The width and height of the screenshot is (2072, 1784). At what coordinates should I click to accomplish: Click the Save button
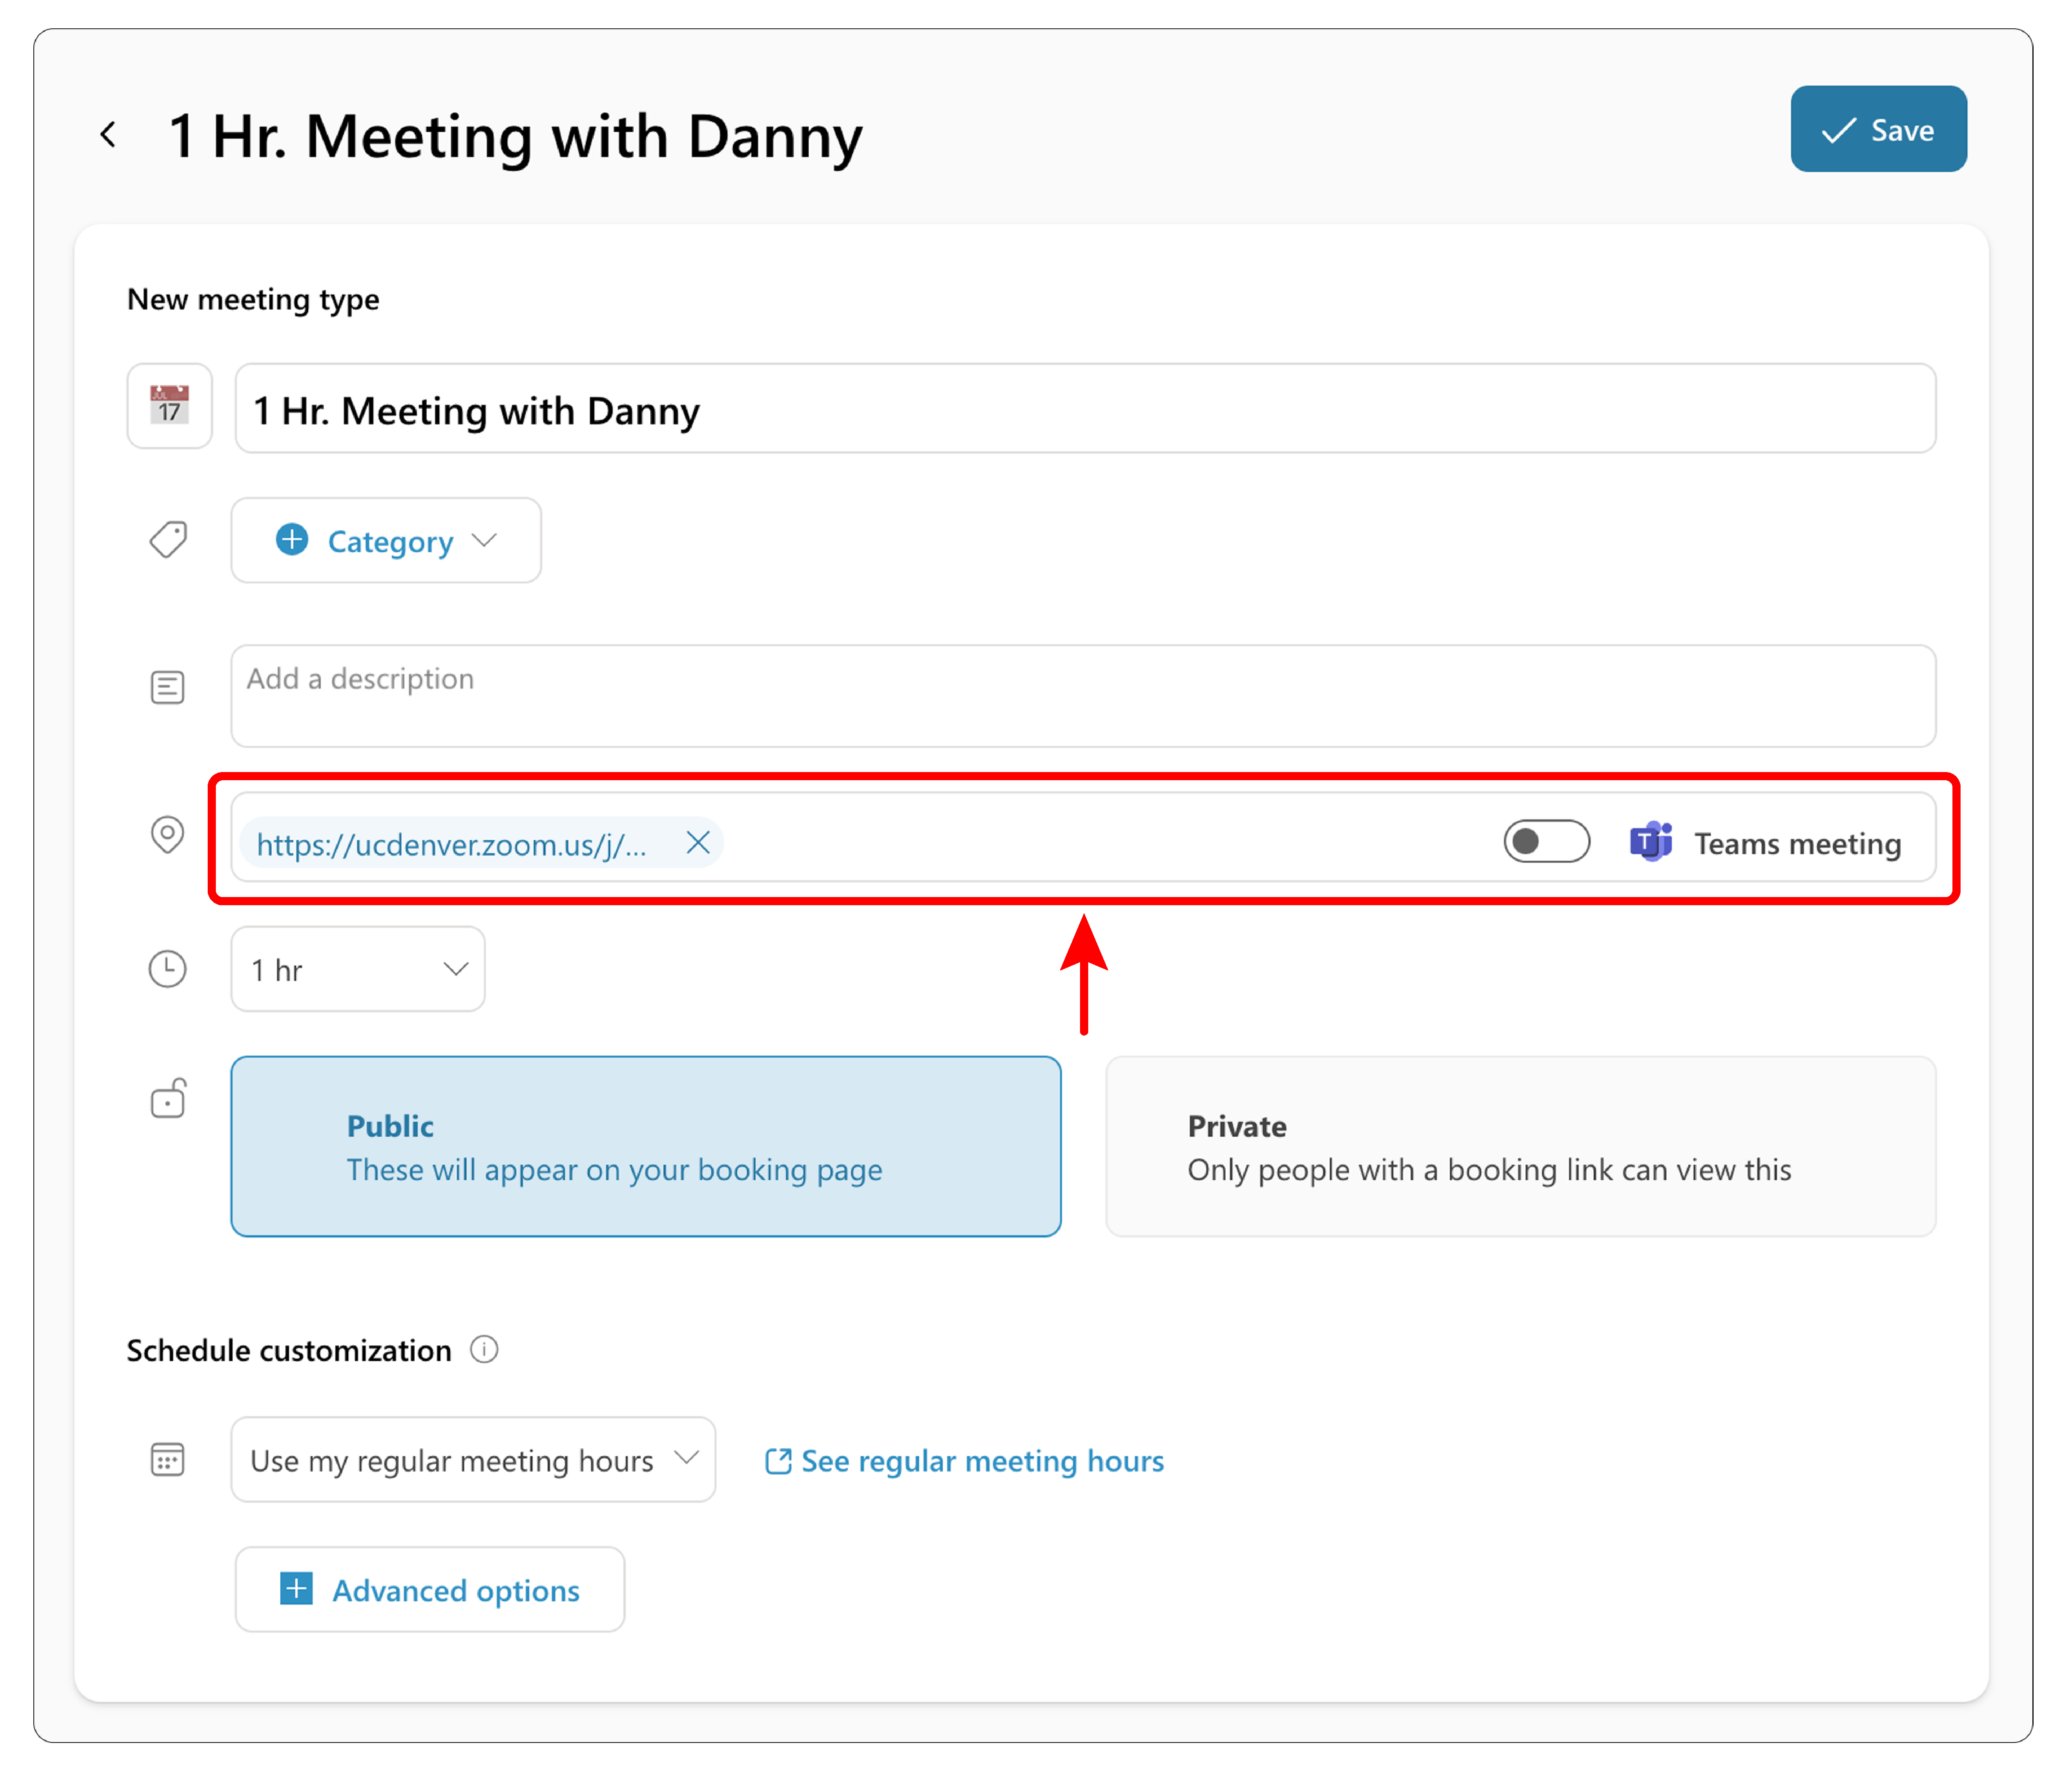click(1877, 130)
